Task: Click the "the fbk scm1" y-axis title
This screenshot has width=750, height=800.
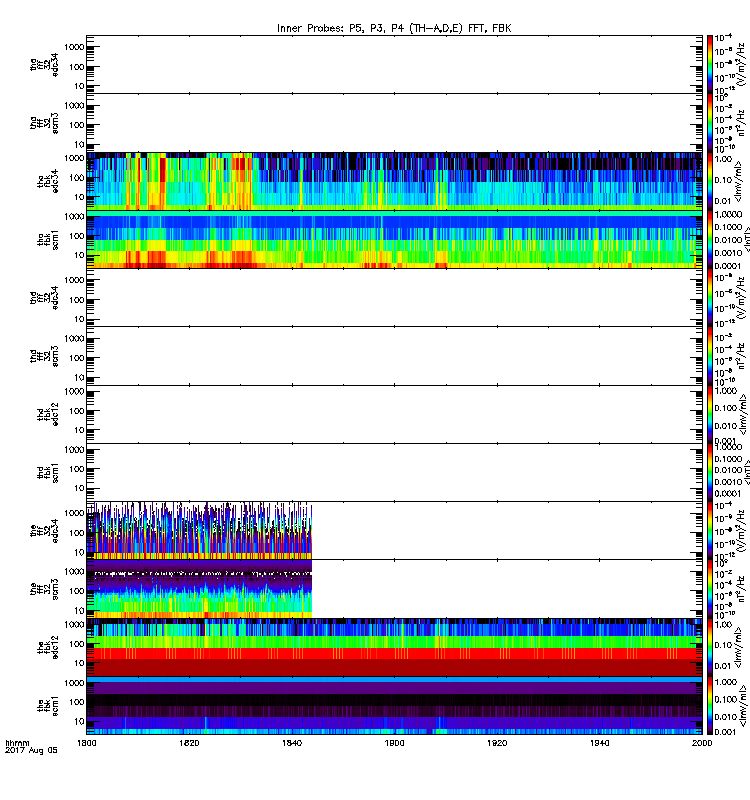Action: (47, 706)
